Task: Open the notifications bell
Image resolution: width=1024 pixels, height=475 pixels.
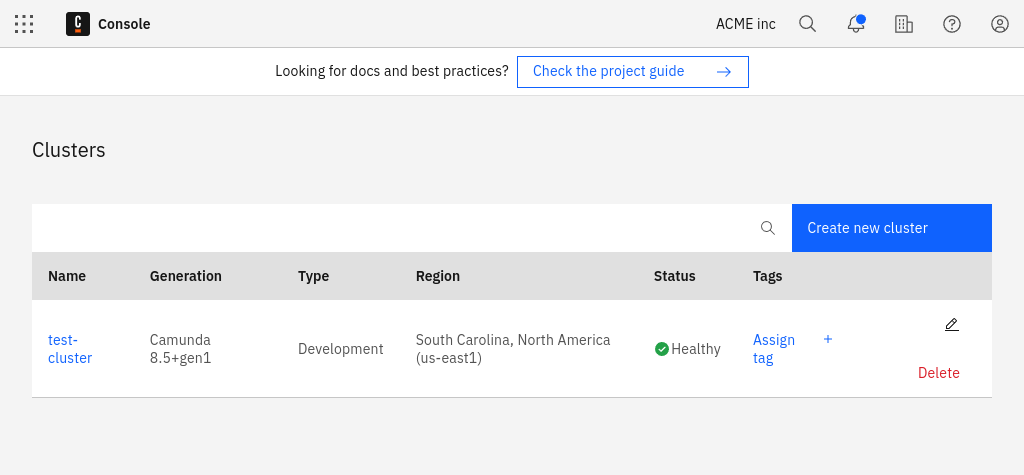Action: pos(855,24)
